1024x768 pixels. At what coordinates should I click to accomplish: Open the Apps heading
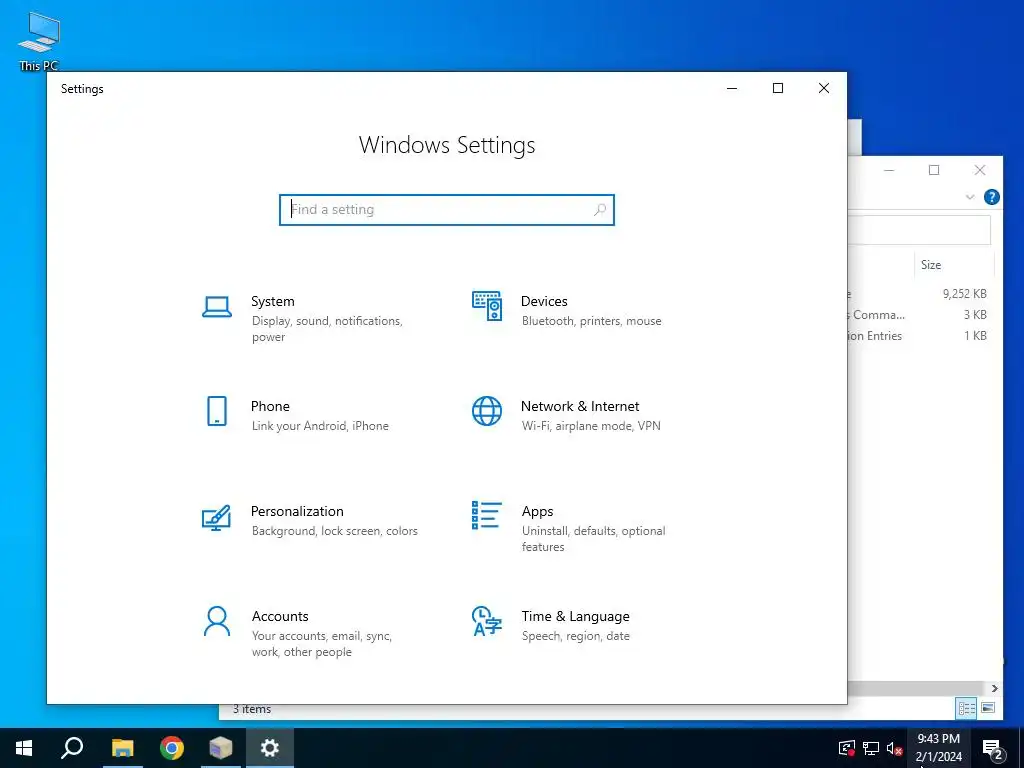click(537, 511)
